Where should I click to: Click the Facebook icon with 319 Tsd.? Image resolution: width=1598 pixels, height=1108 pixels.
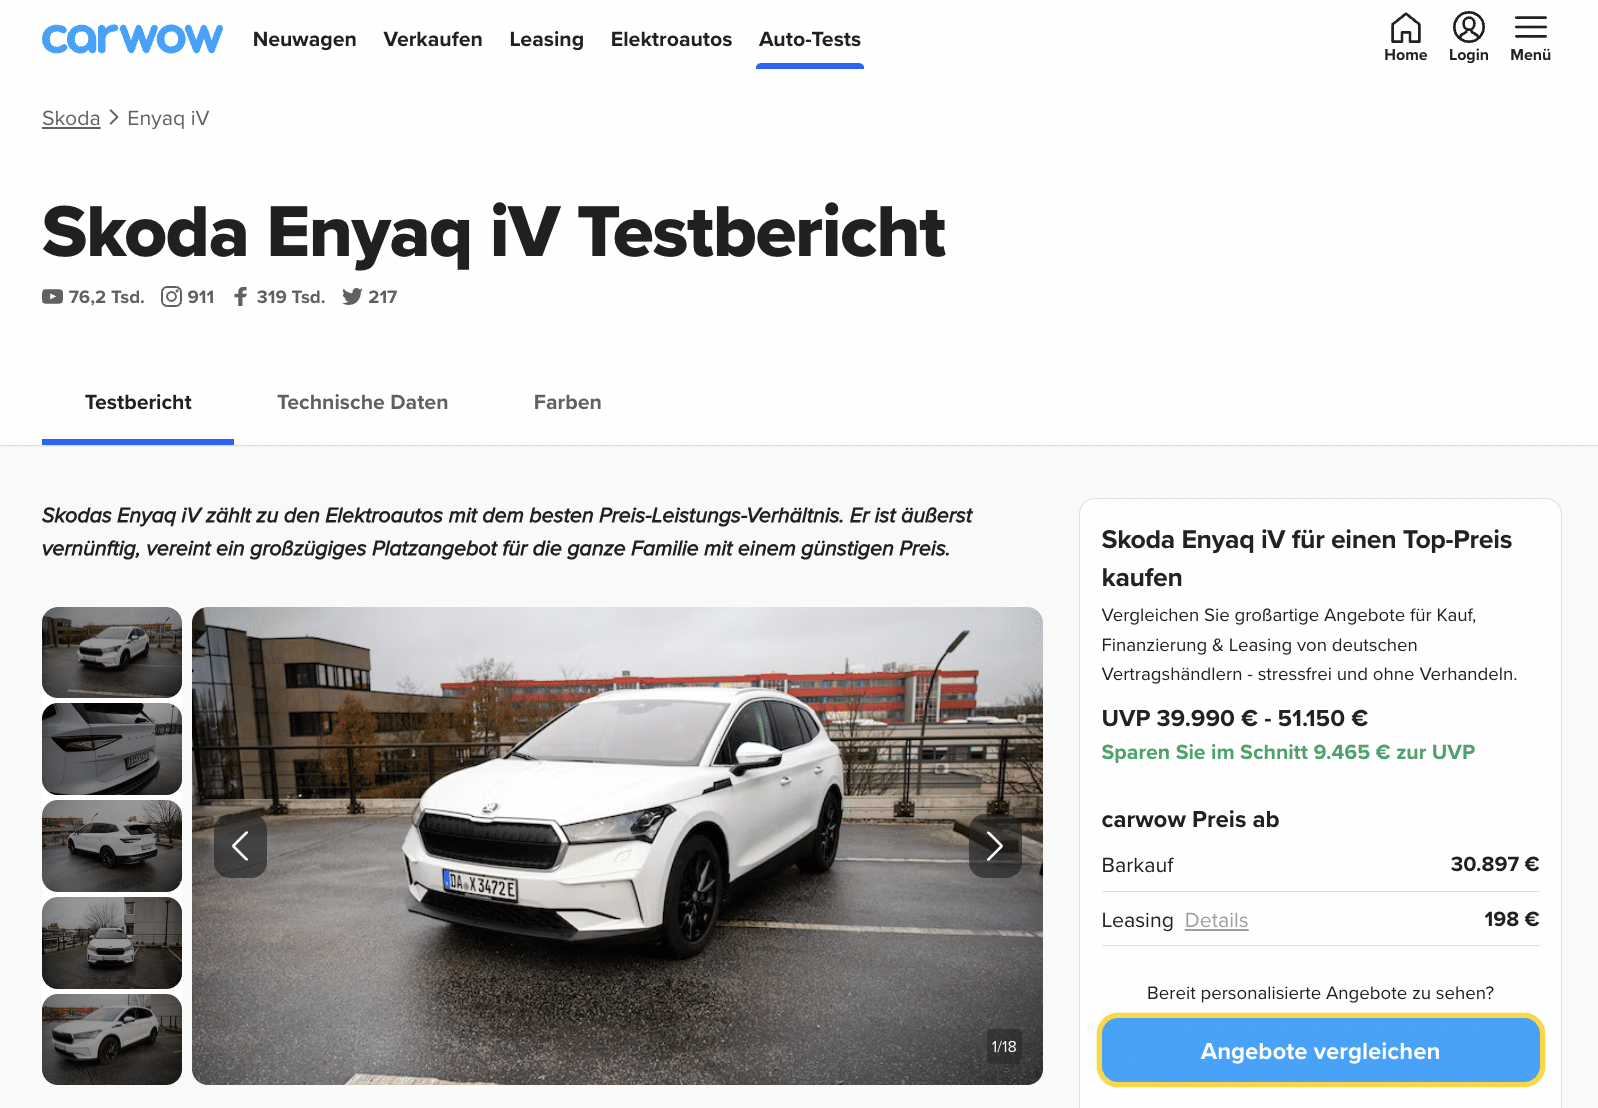coord(240,297)
